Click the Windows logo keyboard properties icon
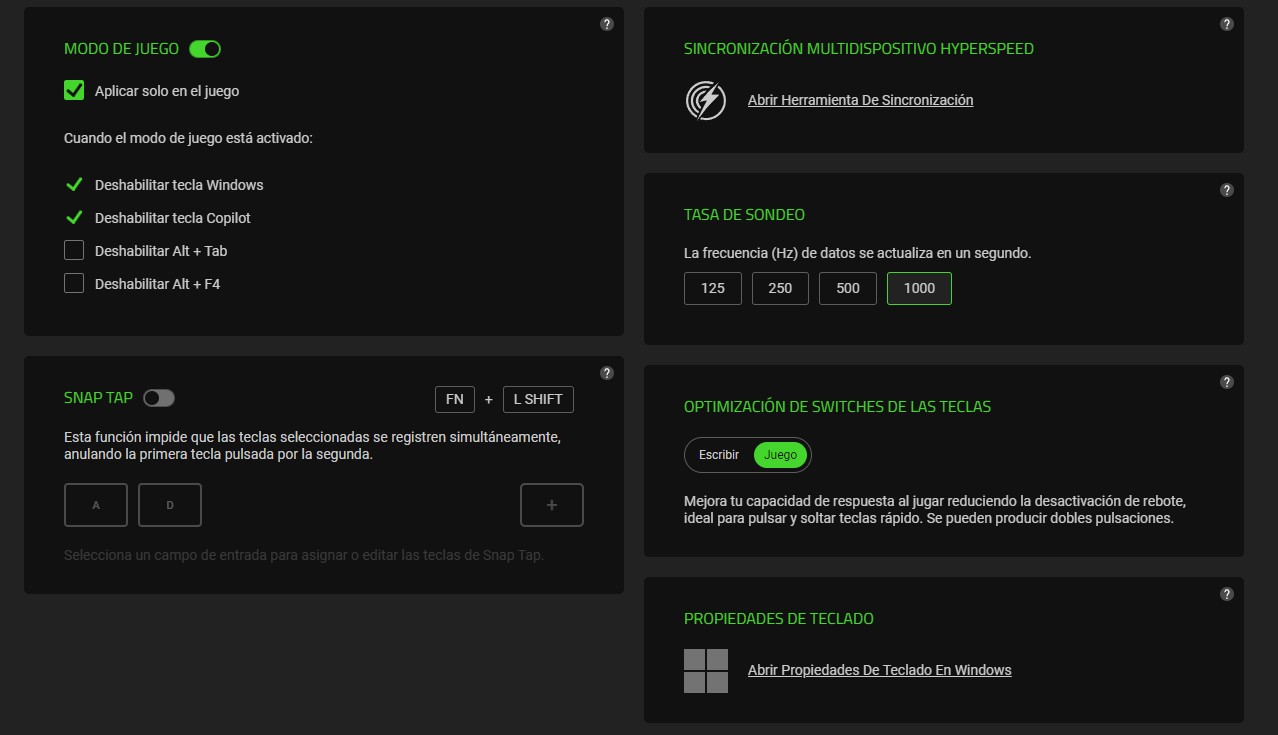The height and width of the screenshot is (735, 1278). pos(705,670)
